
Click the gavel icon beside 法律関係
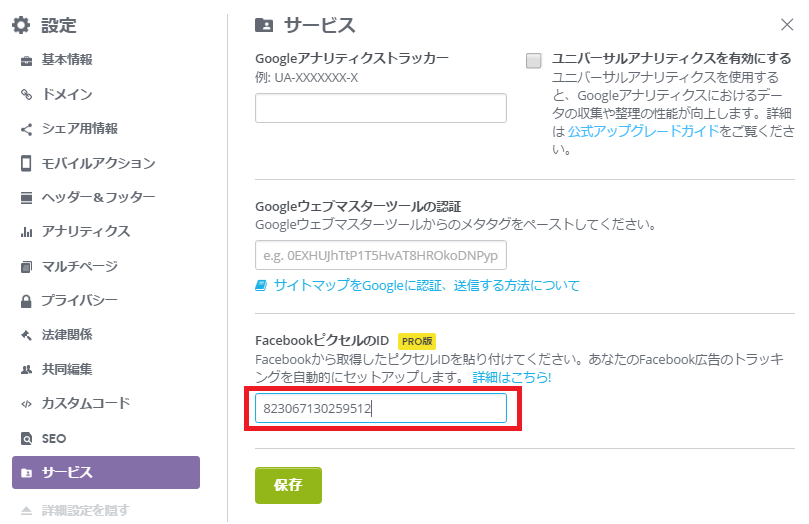click(x=26, y=335)
